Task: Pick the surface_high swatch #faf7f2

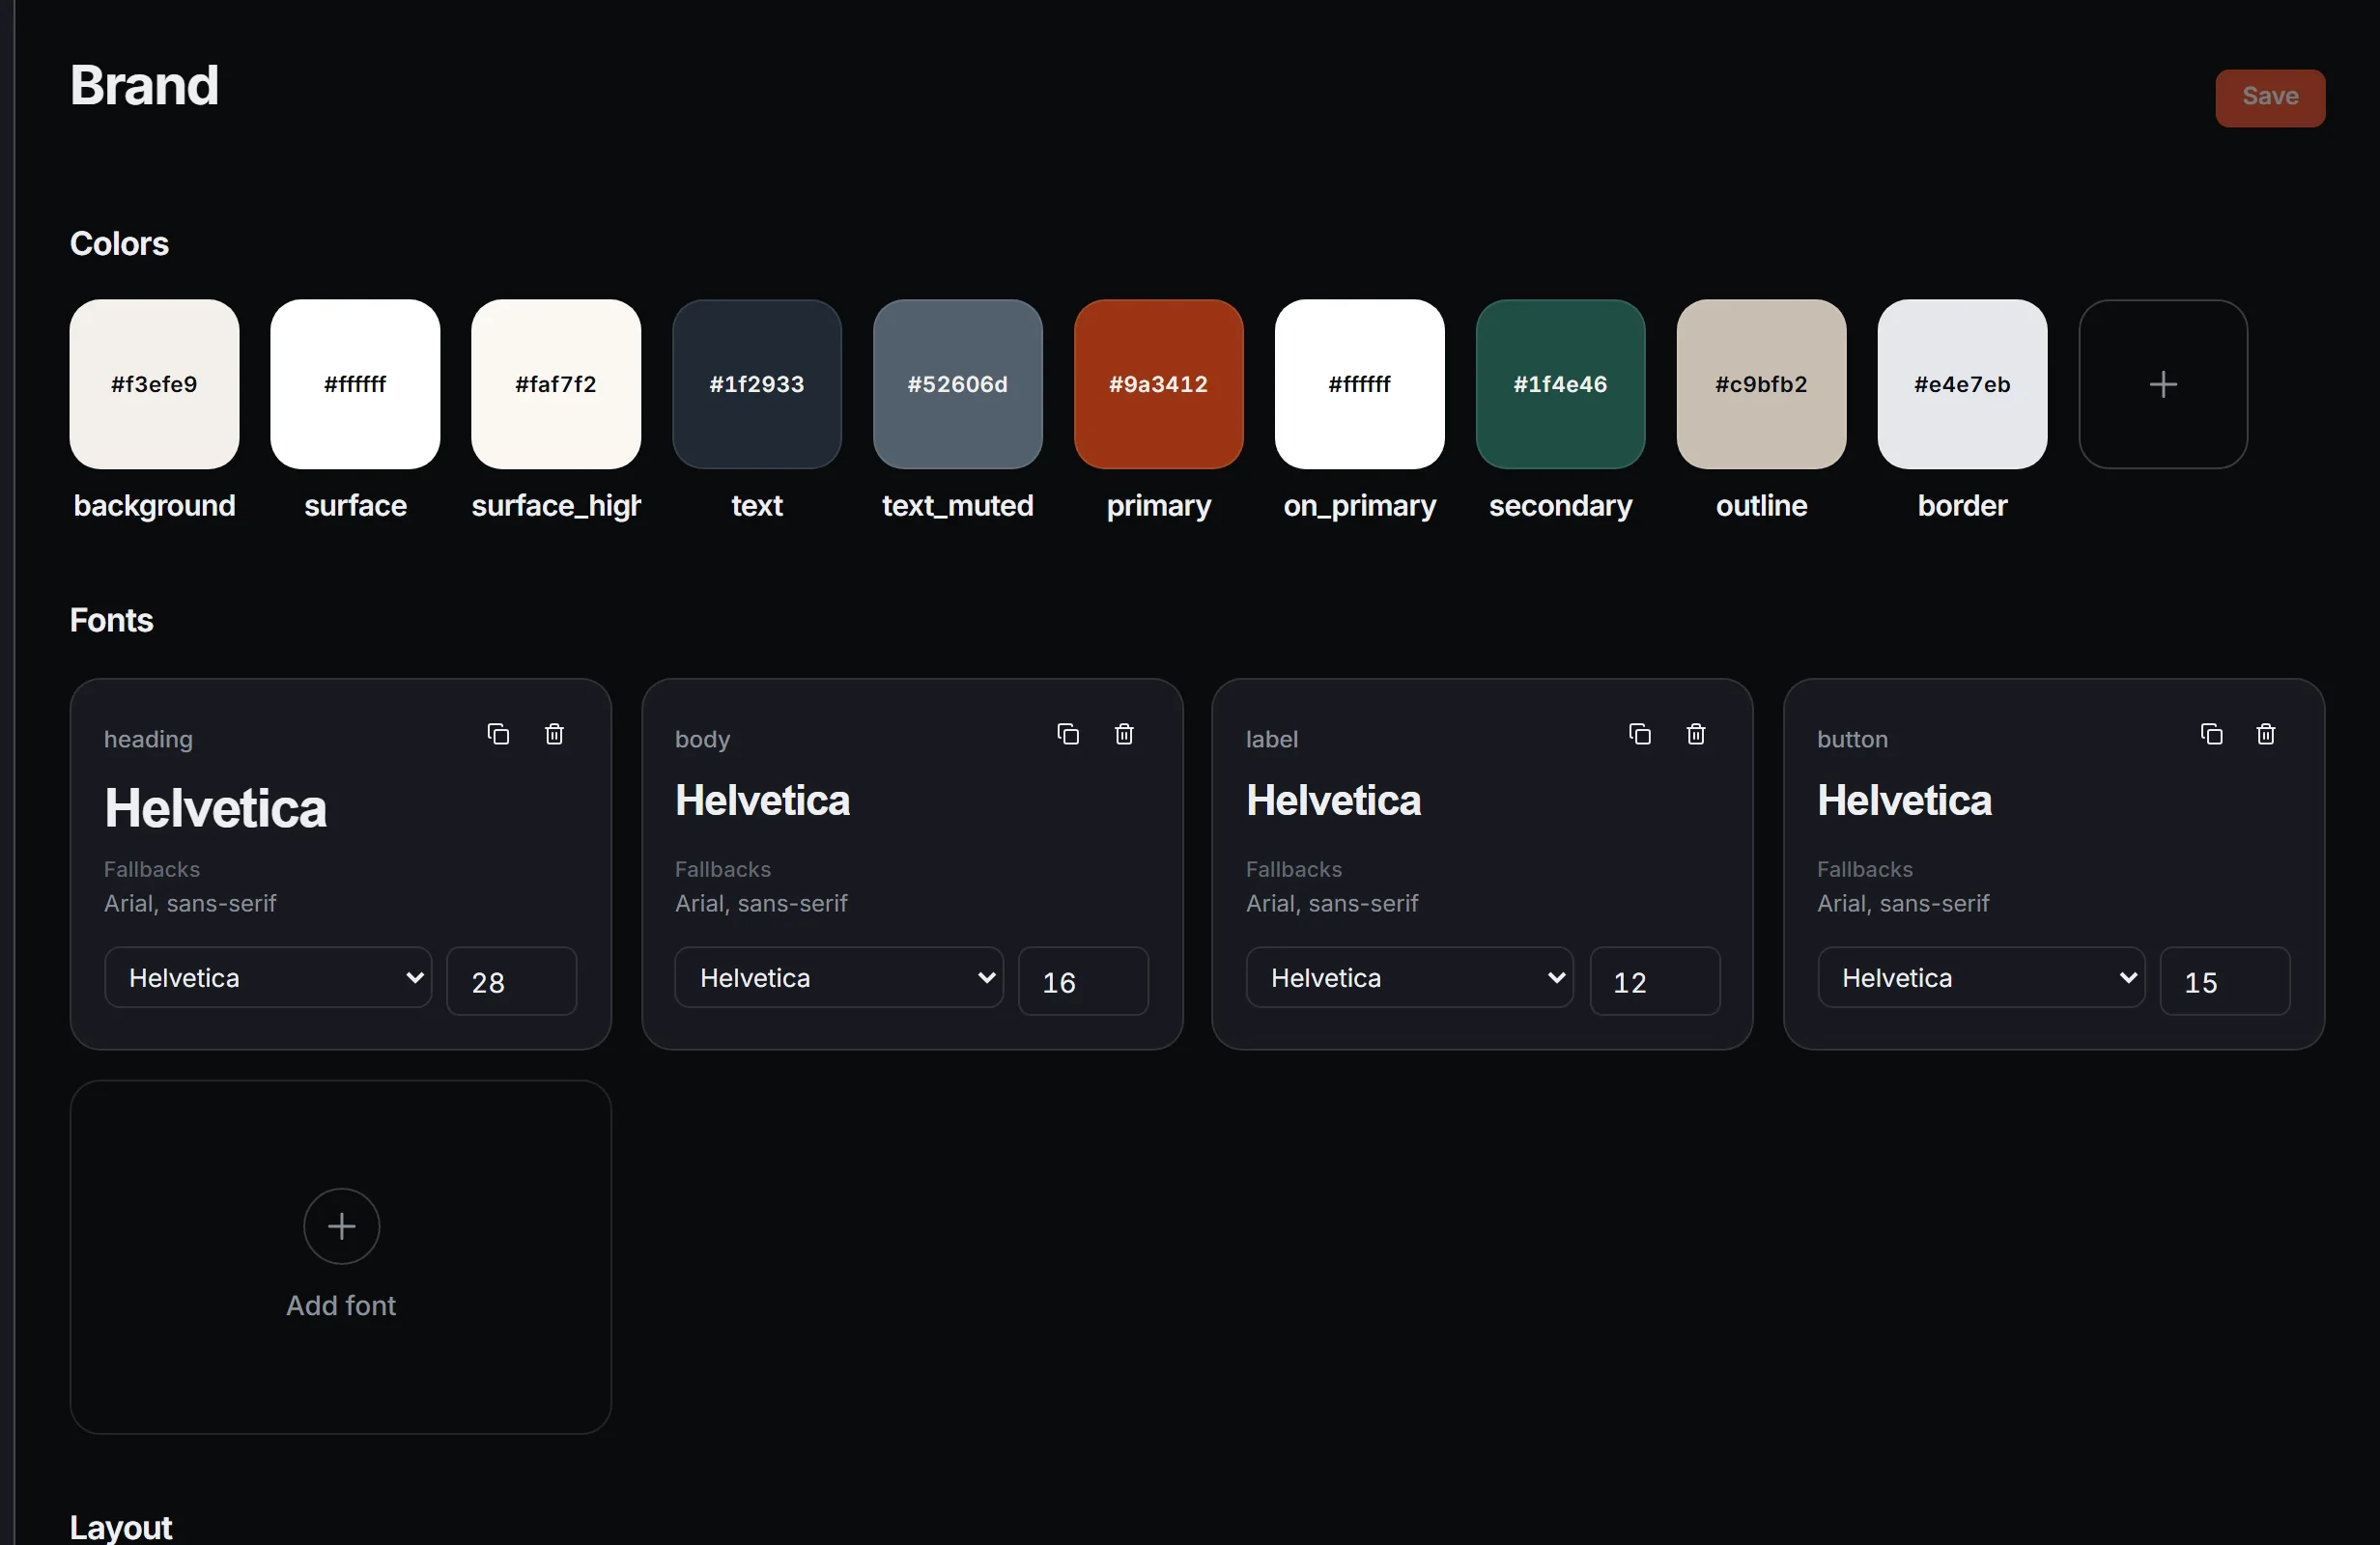Action: pyautogui.click(x=556, y=384)
